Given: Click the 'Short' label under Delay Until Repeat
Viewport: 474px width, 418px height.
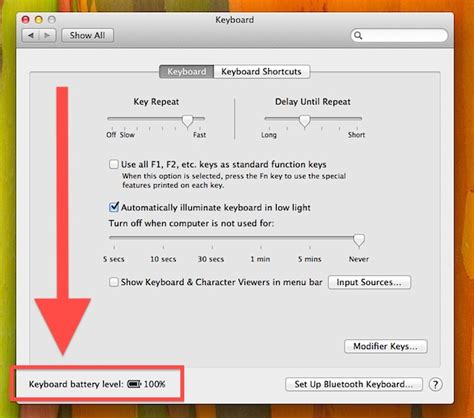Looking at the screenshot, I should 356,135.
